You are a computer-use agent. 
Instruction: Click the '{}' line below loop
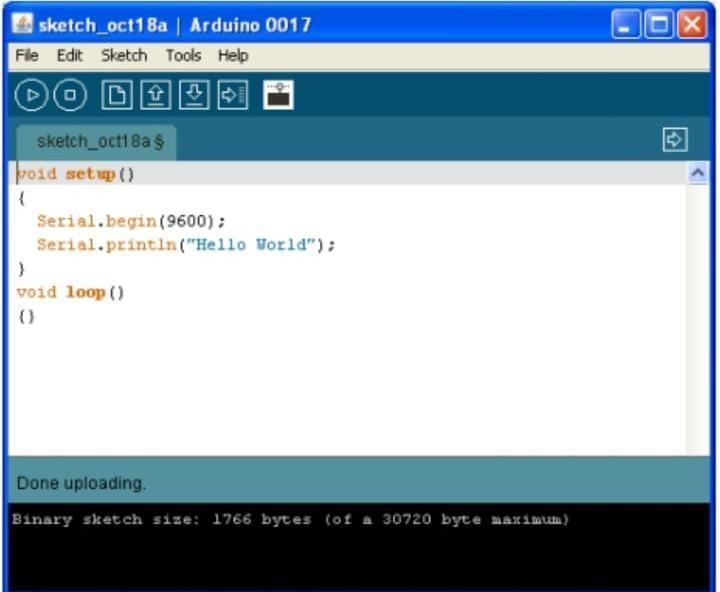26,316
